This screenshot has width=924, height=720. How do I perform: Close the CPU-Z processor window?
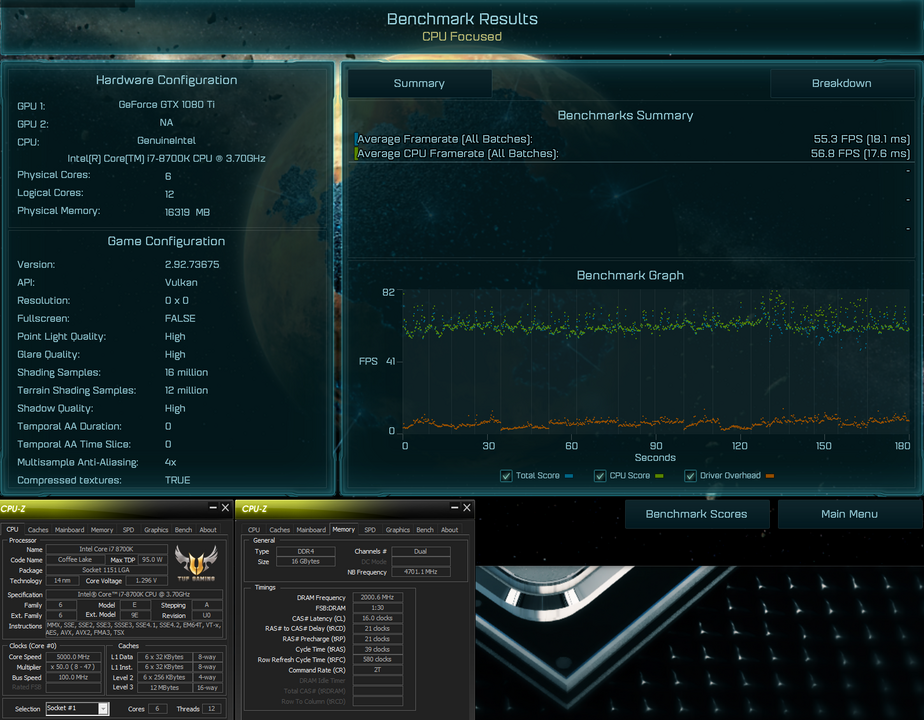[225, 507]
